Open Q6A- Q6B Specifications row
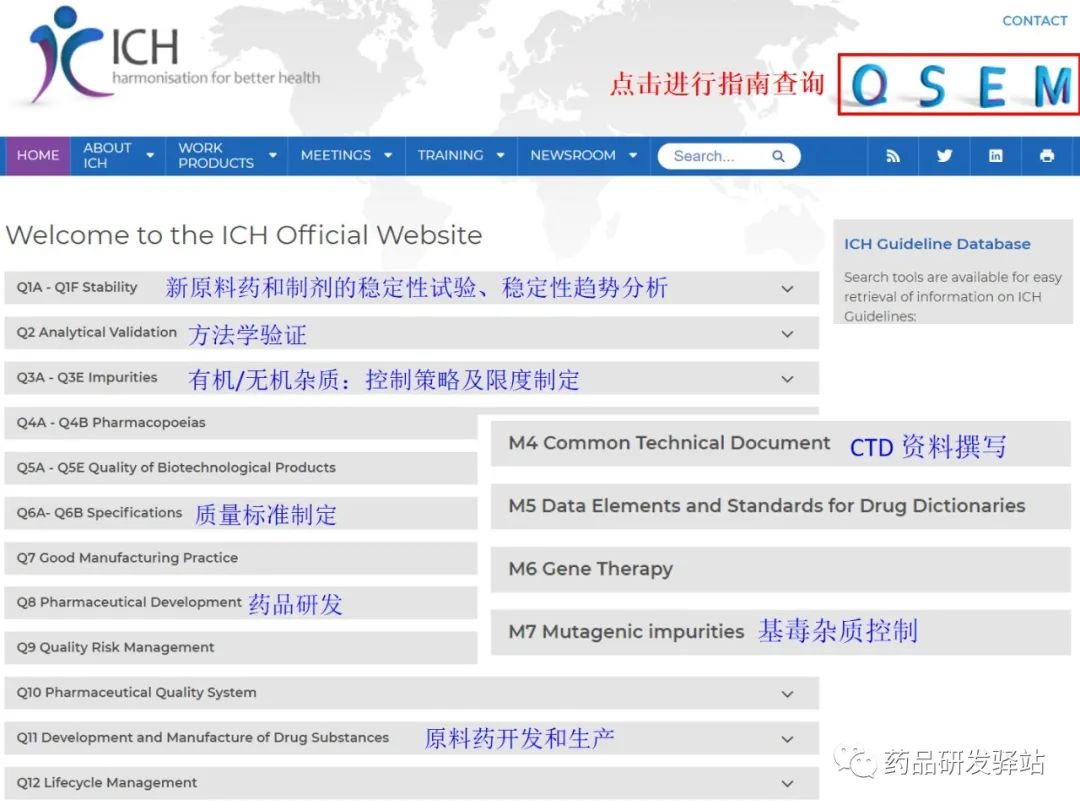 click(x=240, y=513)
